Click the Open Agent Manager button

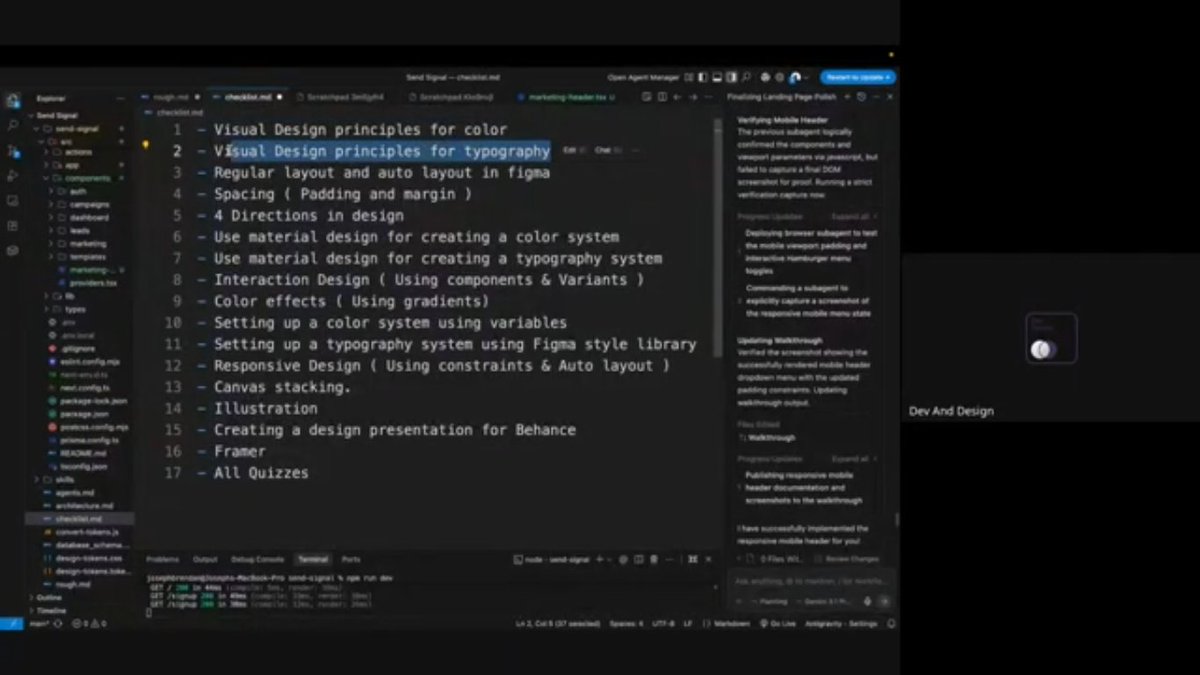point(643,77)
